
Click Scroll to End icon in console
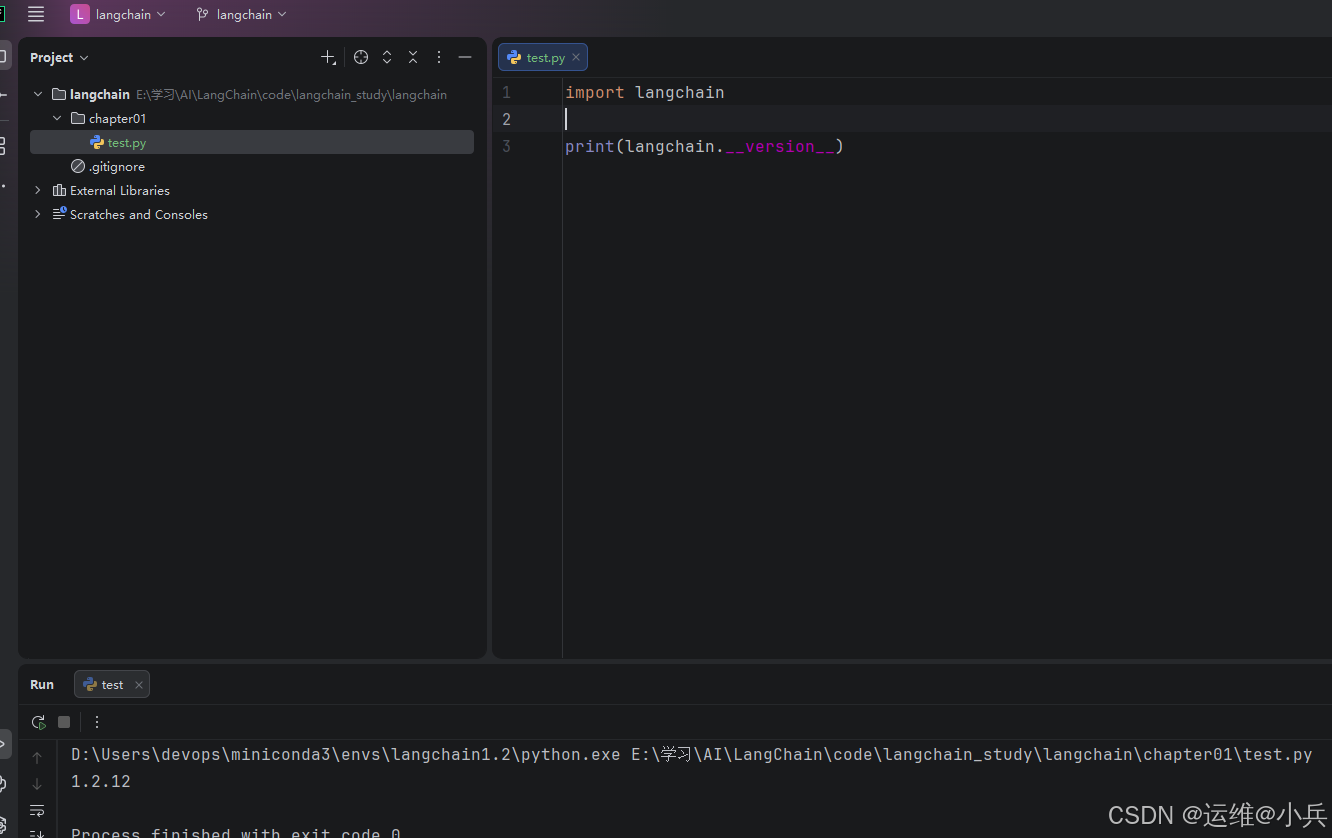37,832
